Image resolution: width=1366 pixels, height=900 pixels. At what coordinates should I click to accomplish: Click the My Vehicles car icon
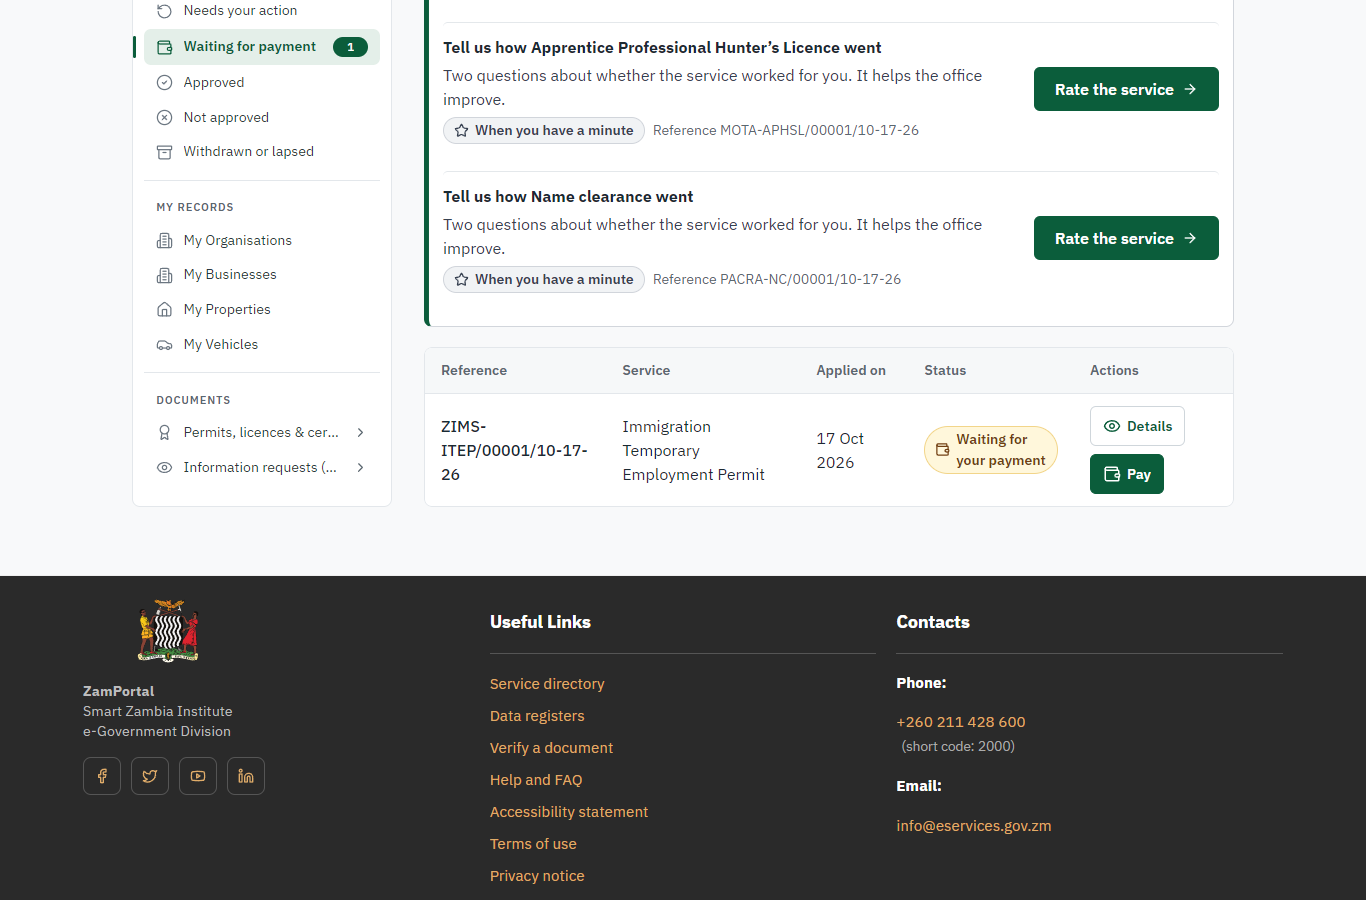click(x=165, y=345)
